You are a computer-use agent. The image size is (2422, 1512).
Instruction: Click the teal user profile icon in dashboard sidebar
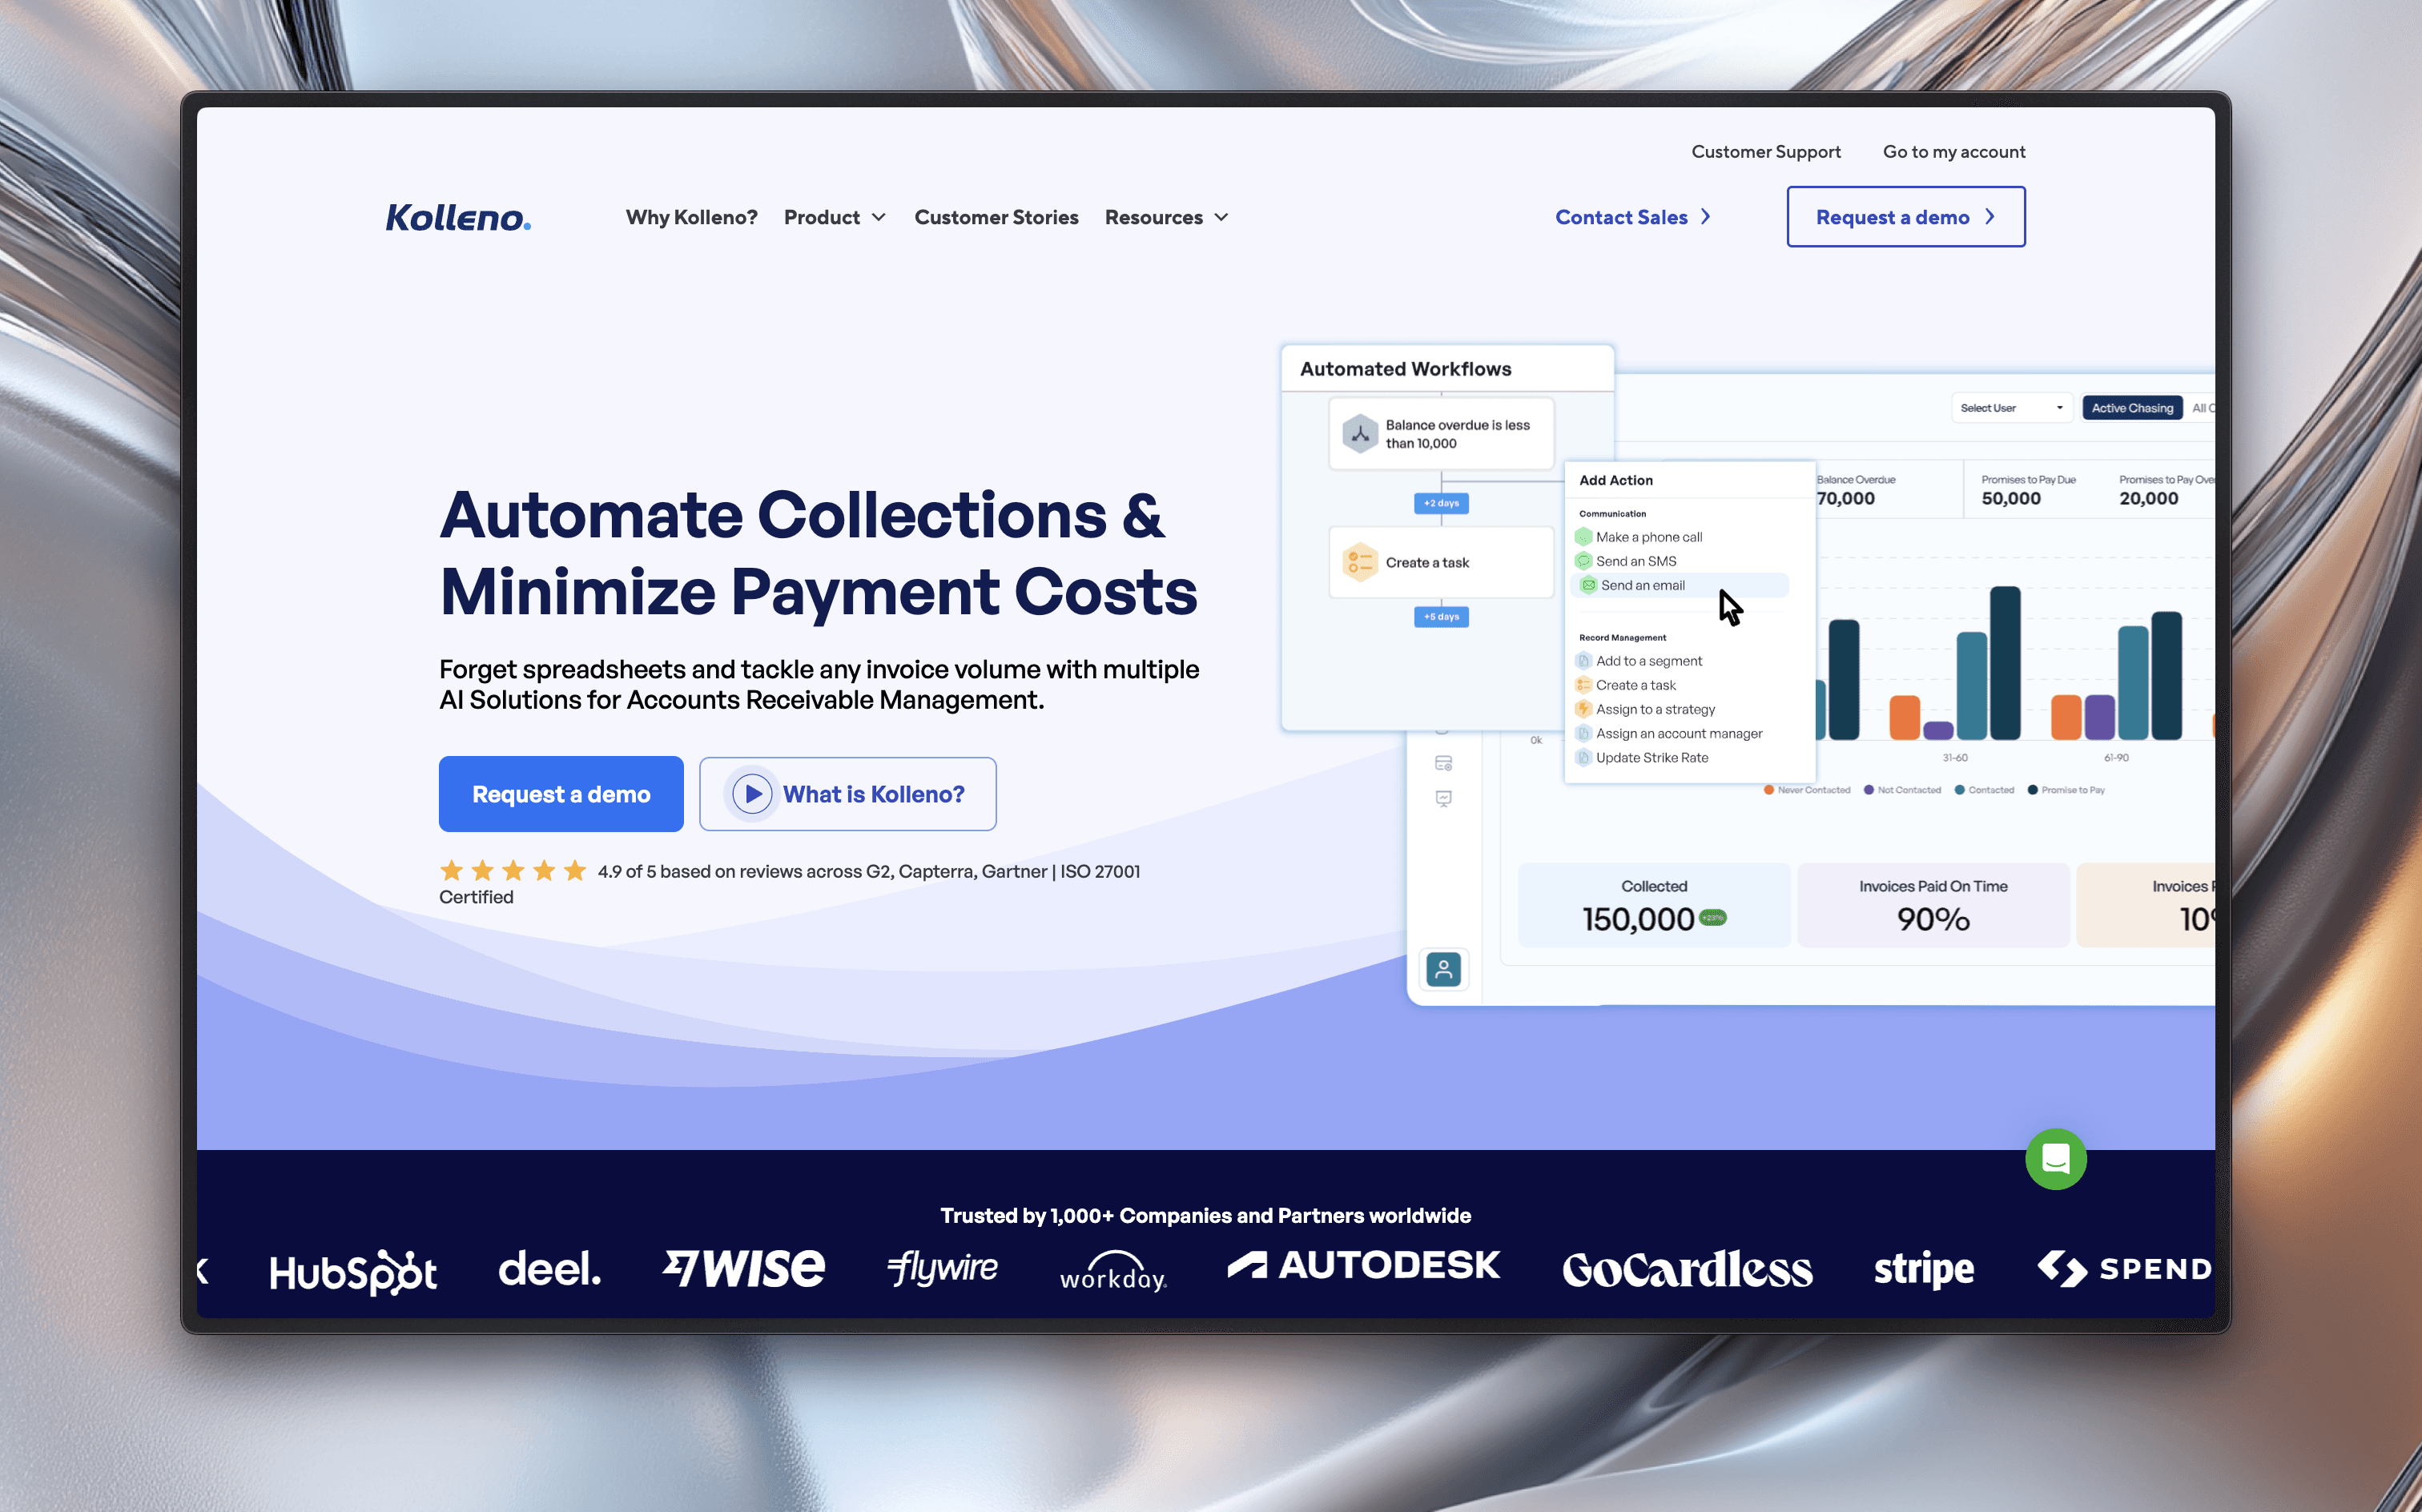click(1443, 969)
